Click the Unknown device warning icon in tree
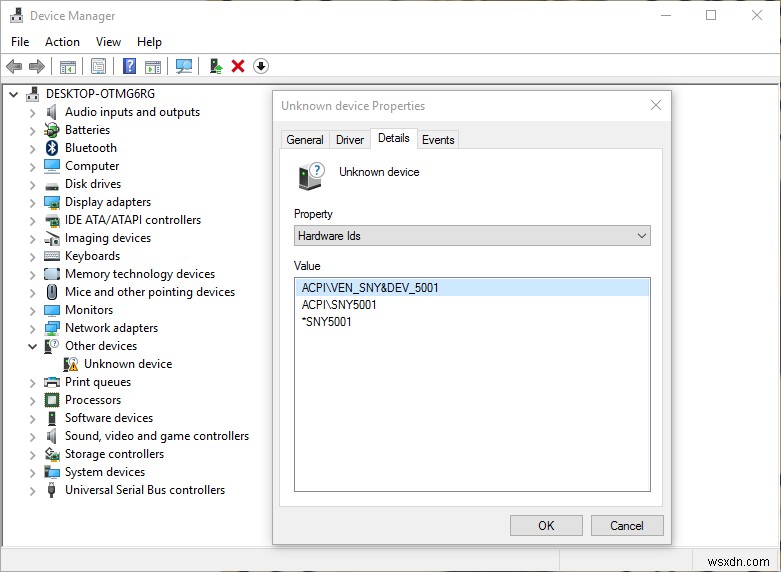781x572 pixels. pyautogui.click(x=71, y=364)
